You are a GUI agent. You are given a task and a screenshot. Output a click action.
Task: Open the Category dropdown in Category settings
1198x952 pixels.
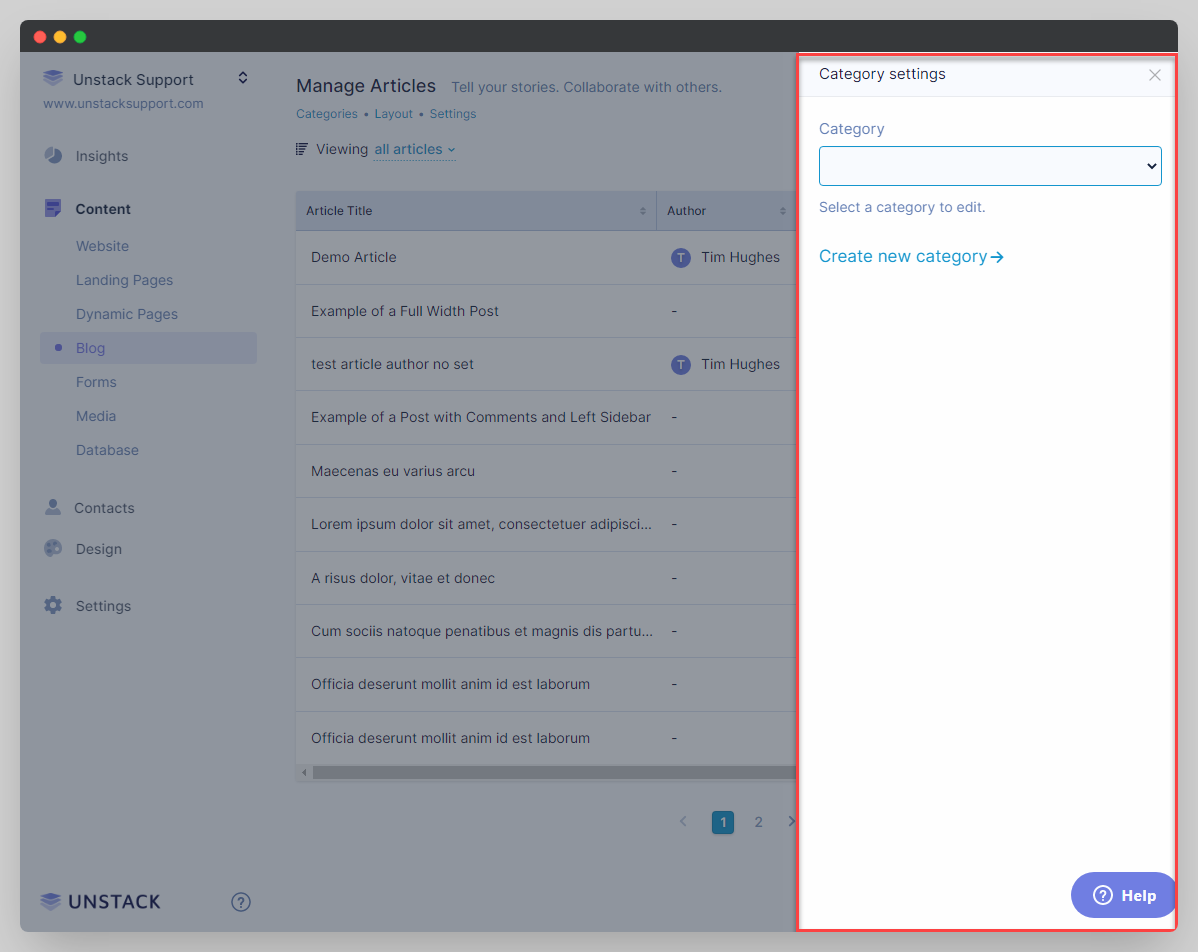(x=989, y=165)
